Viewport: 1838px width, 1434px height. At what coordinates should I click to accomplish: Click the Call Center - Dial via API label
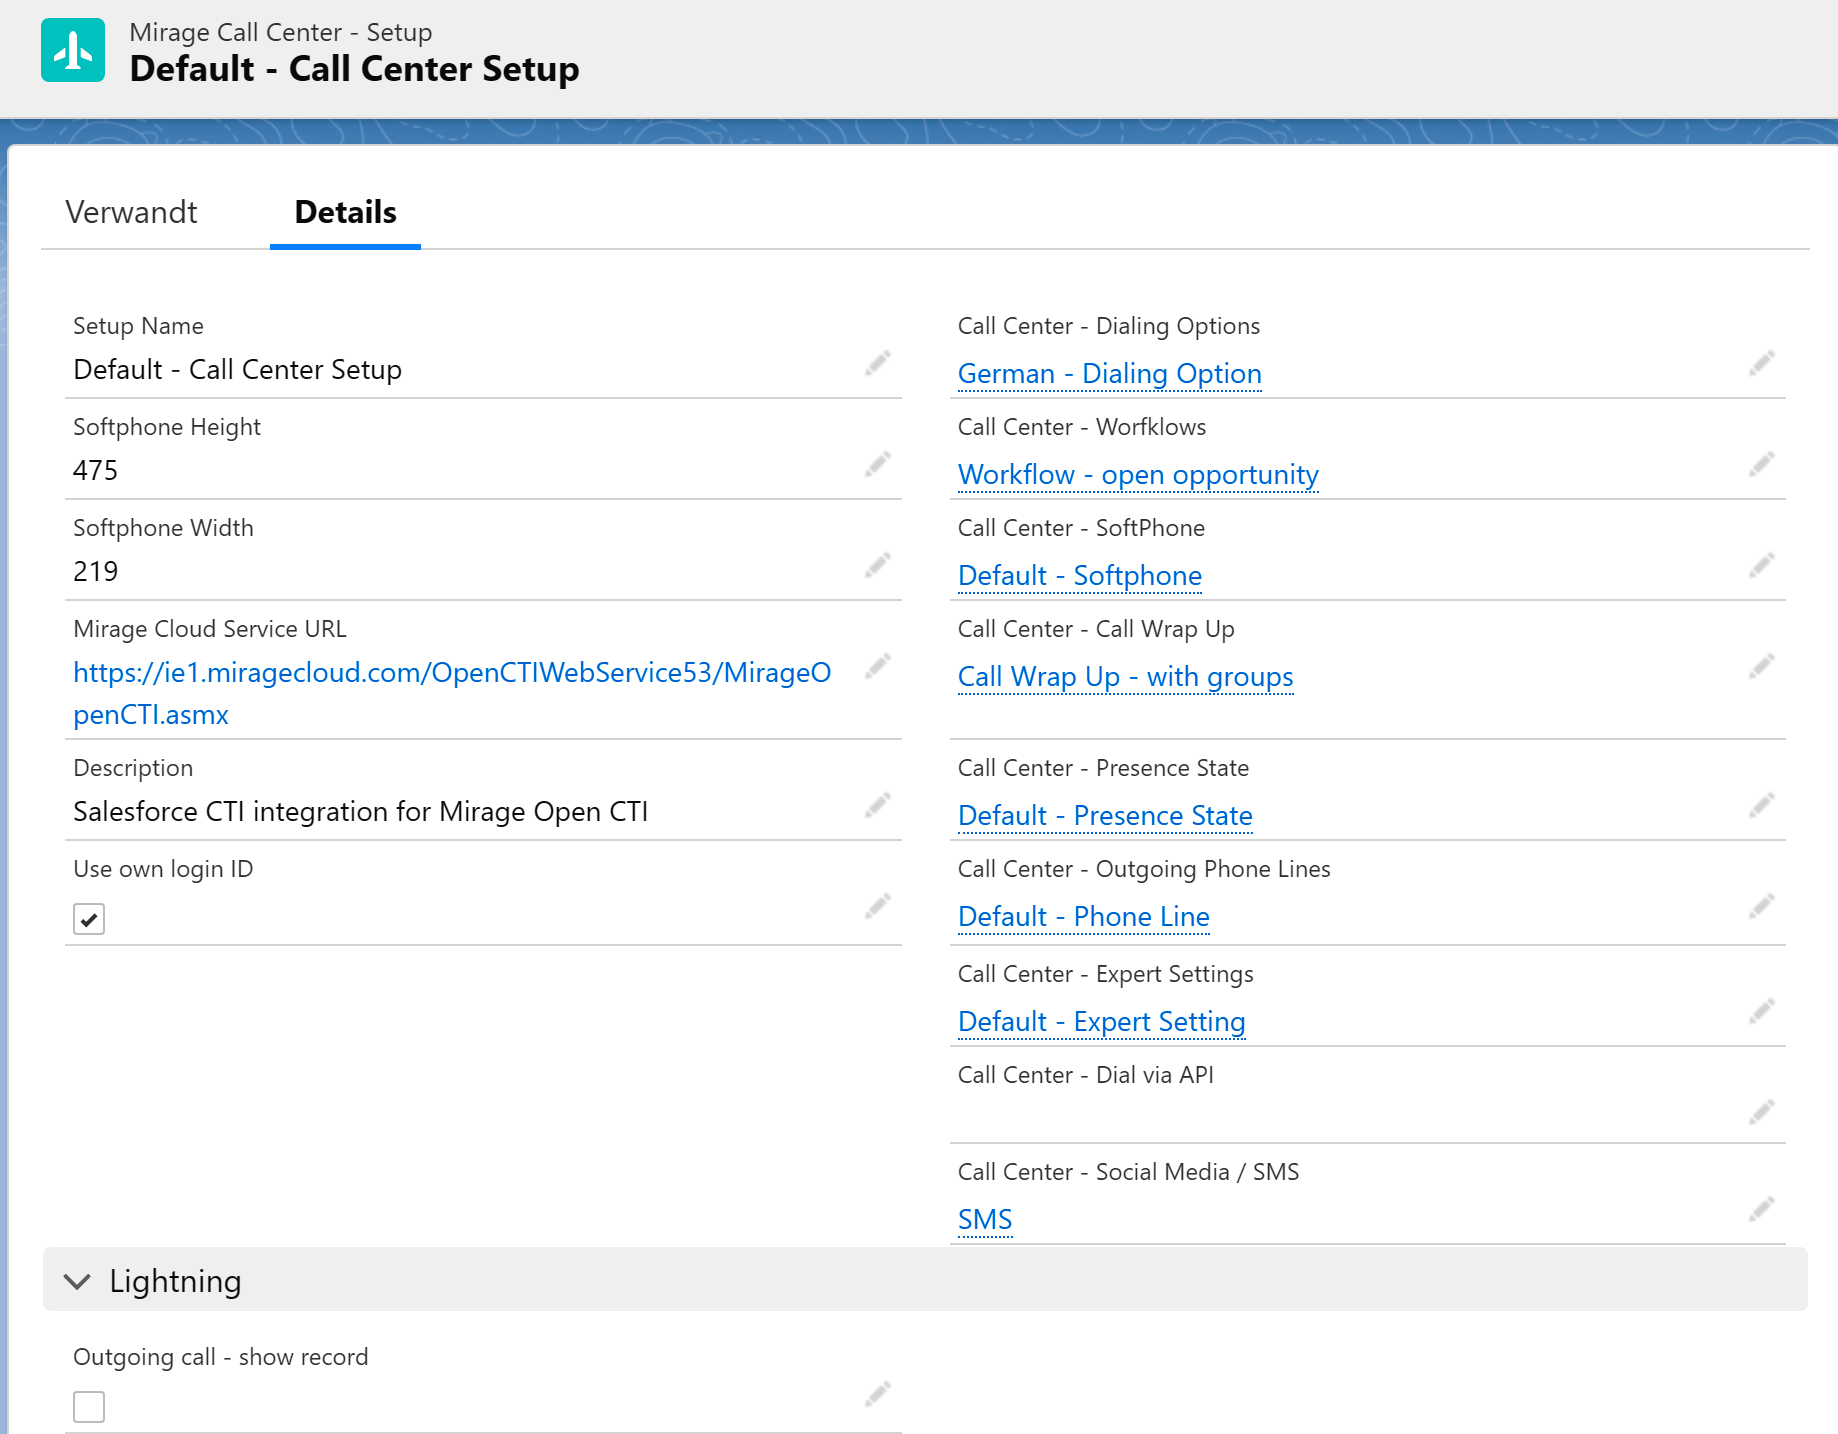pos(1086,1075)
